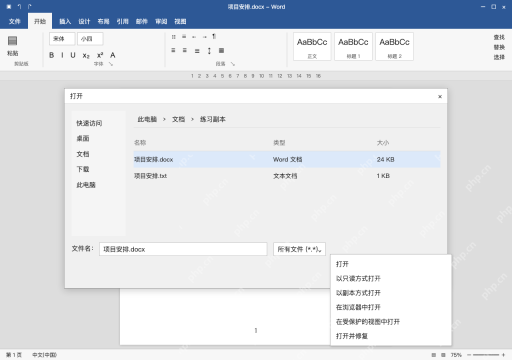Switch to the 设计 (Design) ribbon tab
Image resolution: width=512 pixels, height=360 pixels.
pos(84,21)
